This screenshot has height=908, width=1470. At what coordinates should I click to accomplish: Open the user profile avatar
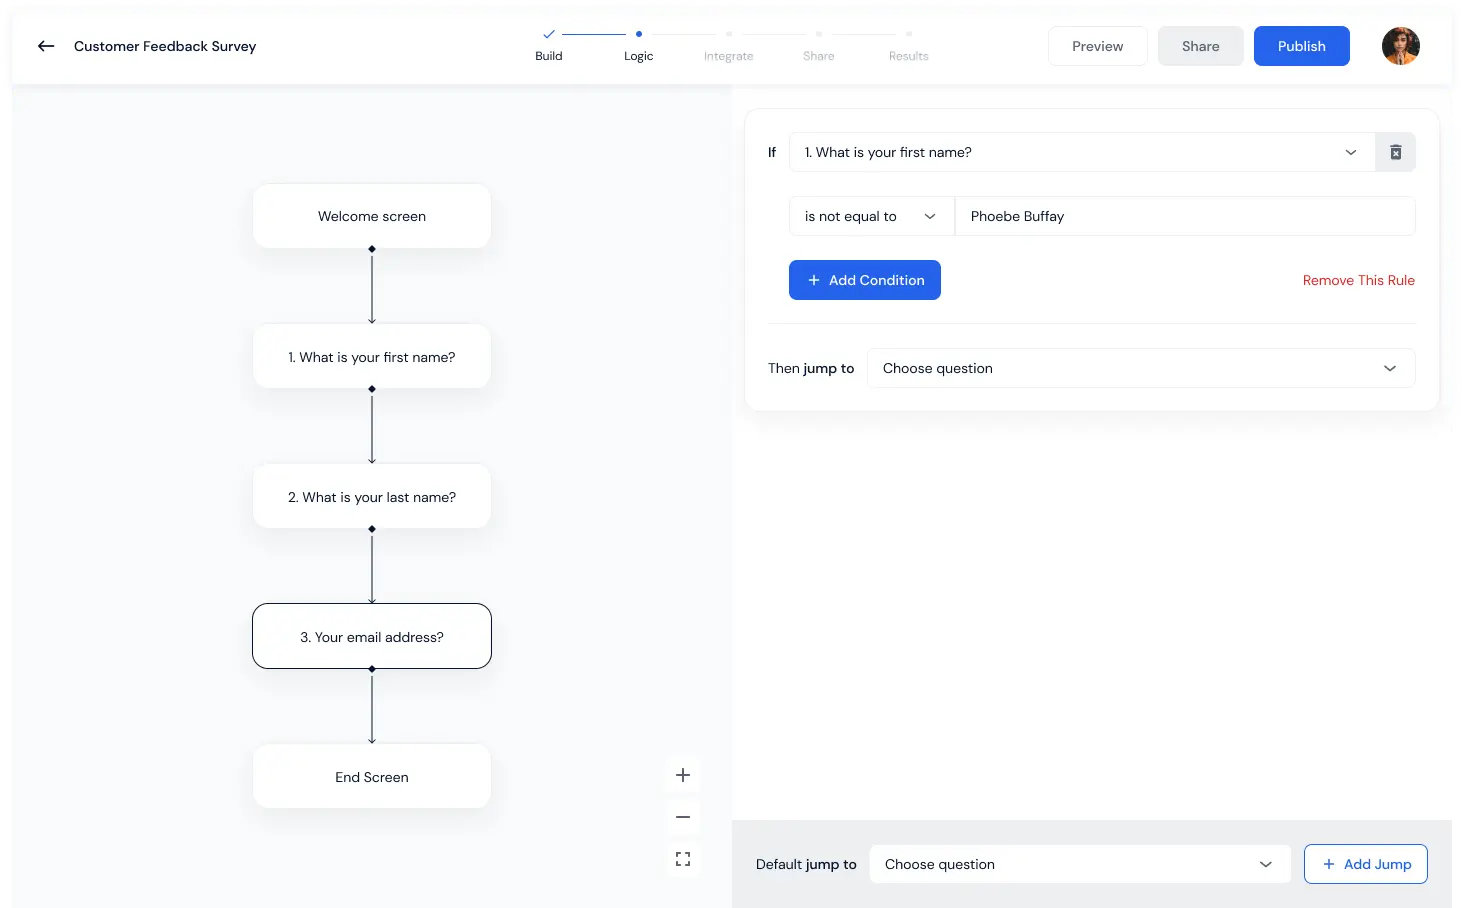(1400, 46)
